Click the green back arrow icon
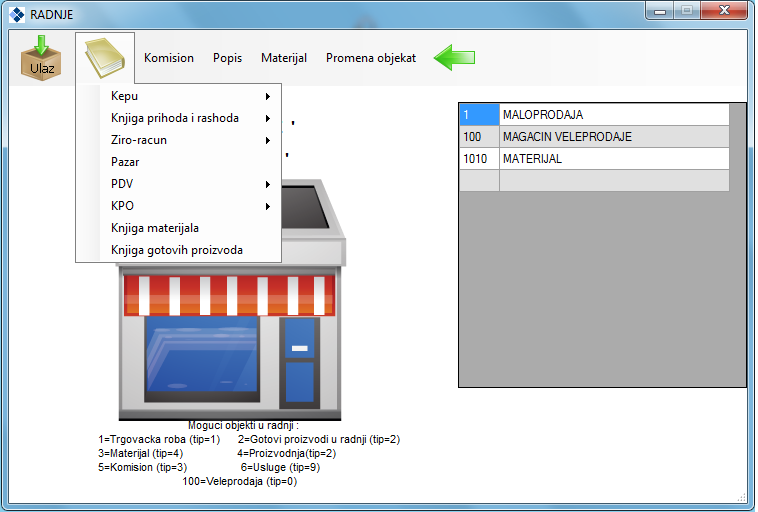The width and height of the screenshot is (758, 512). click(454, 58)
